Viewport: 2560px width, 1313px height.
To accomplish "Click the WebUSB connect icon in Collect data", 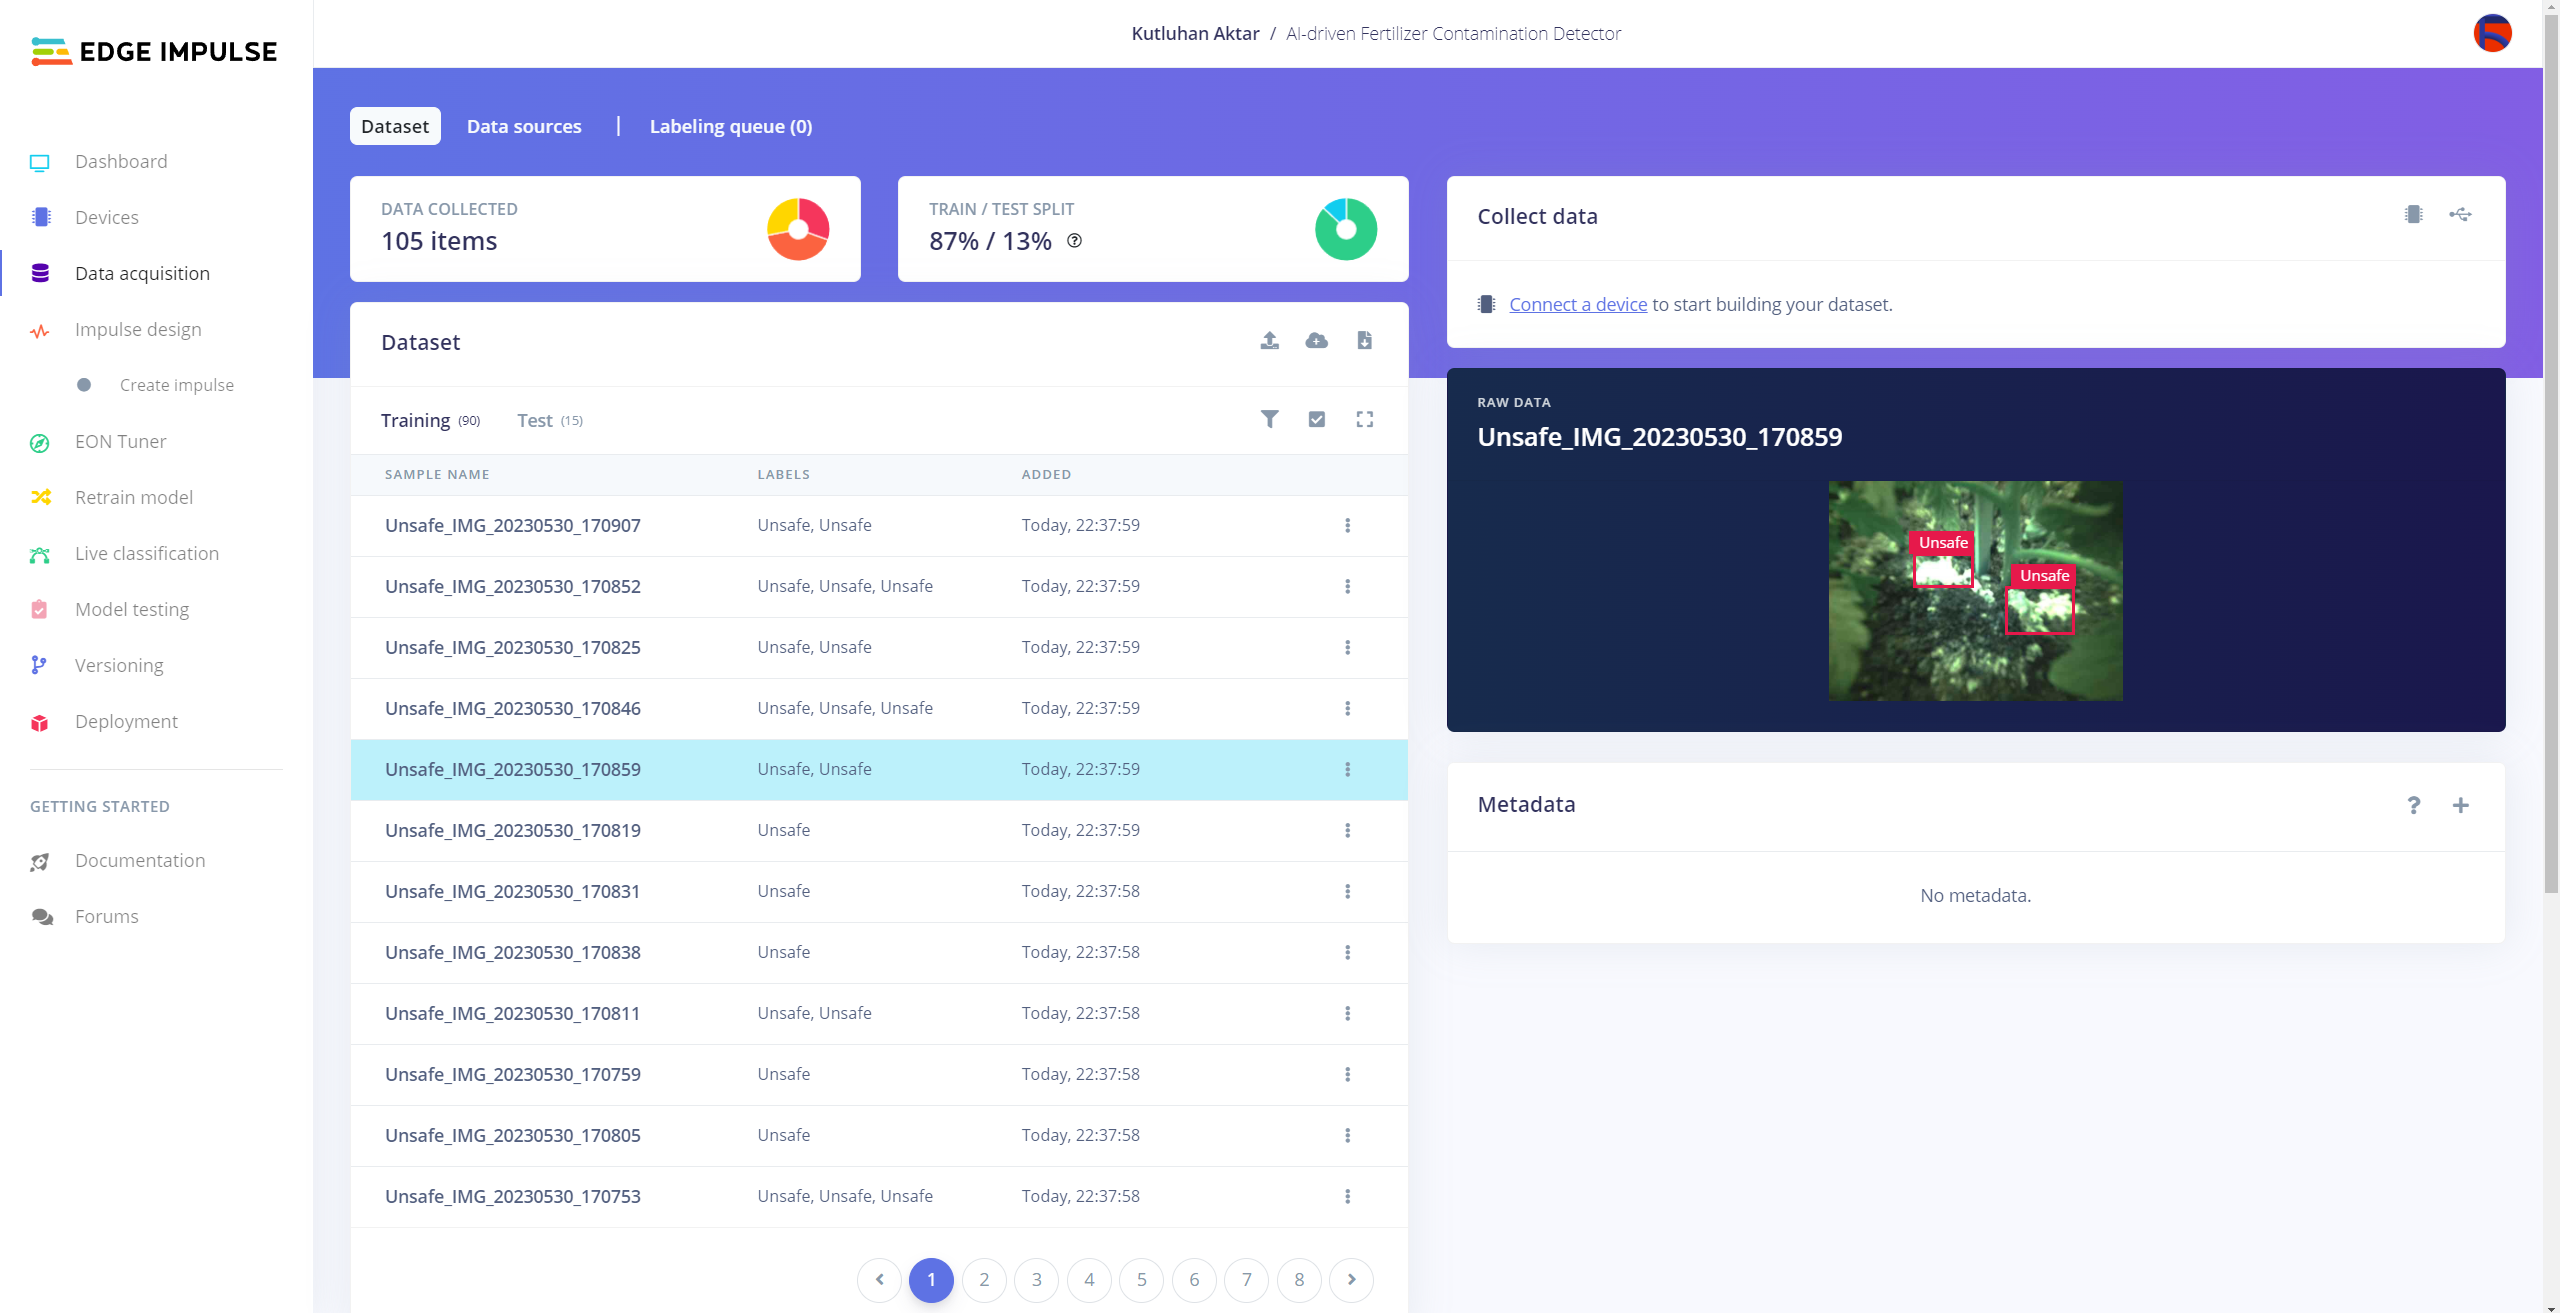I will [2460, 214].
